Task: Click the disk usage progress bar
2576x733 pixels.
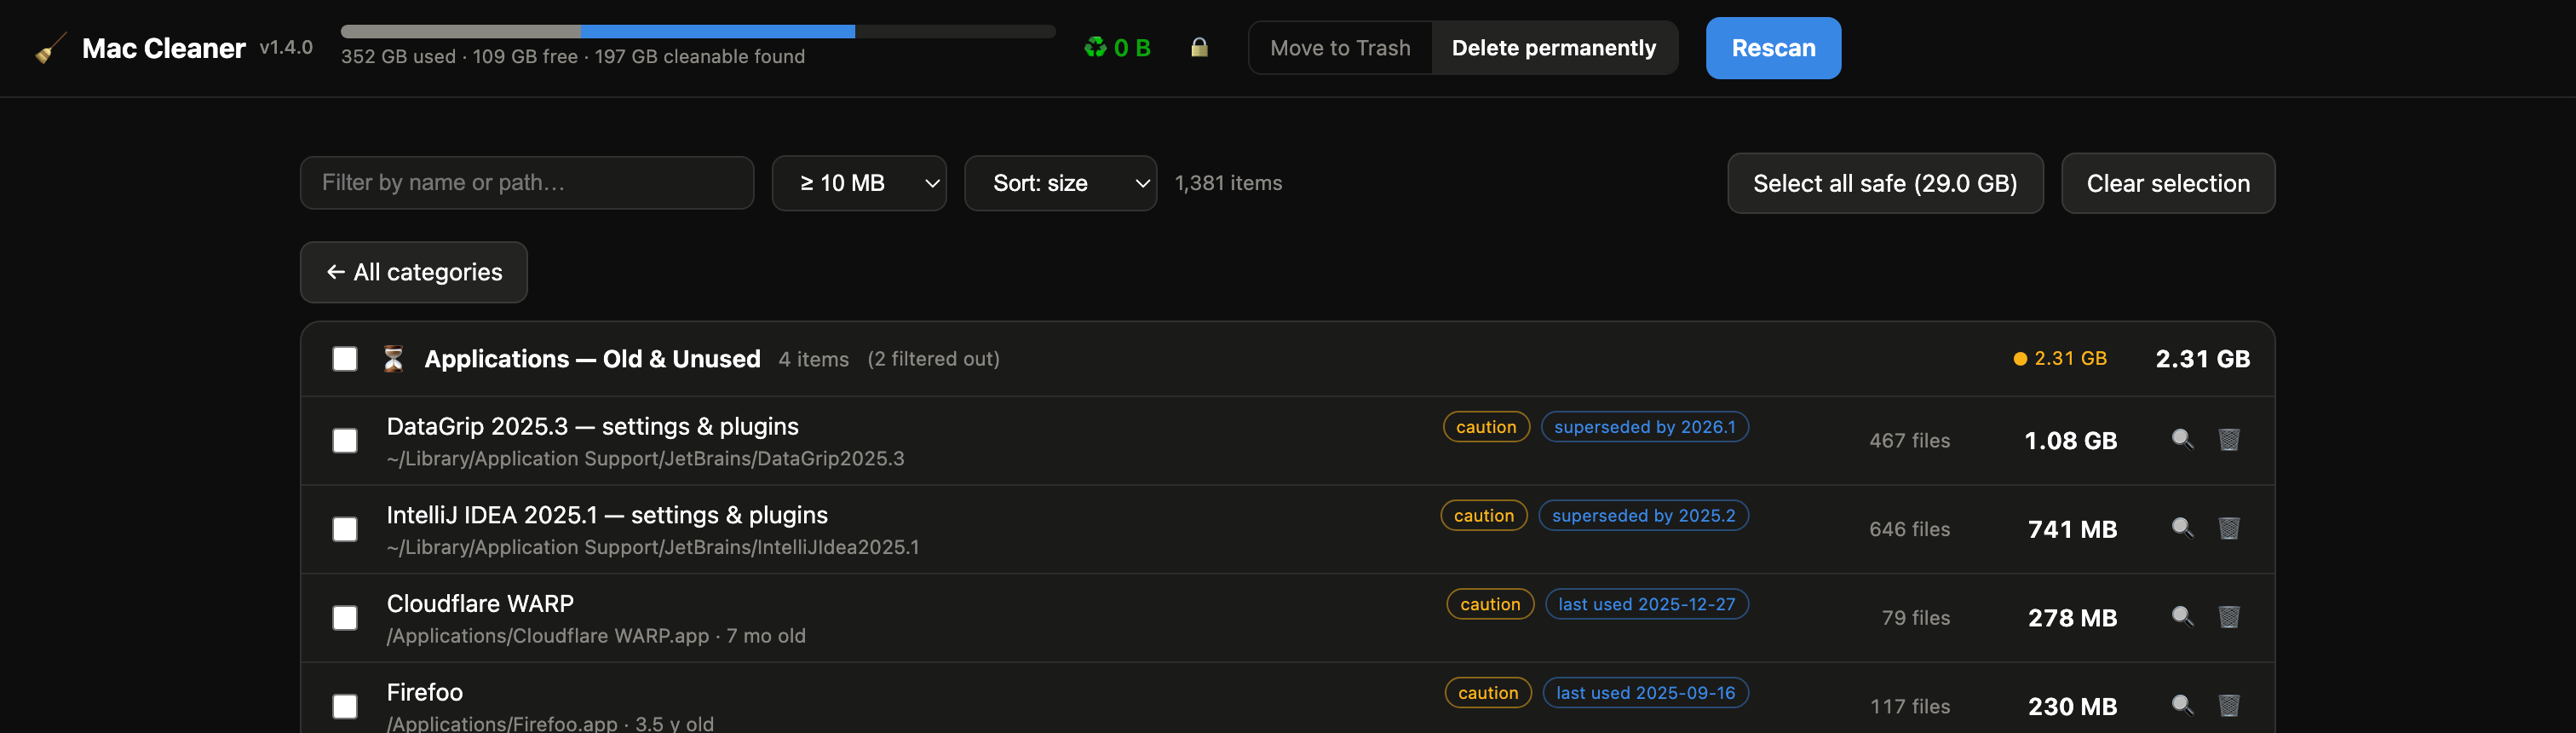Action: point(698,31)
